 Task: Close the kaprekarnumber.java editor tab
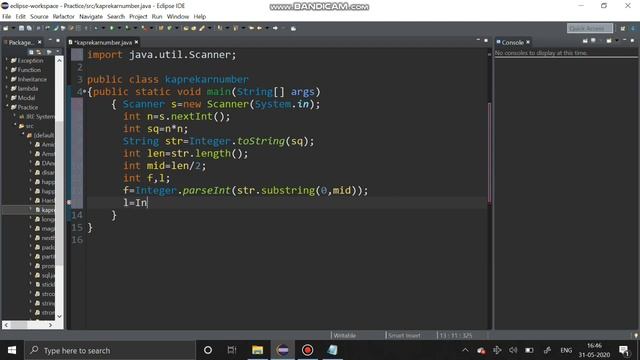[x=136, y=42]
